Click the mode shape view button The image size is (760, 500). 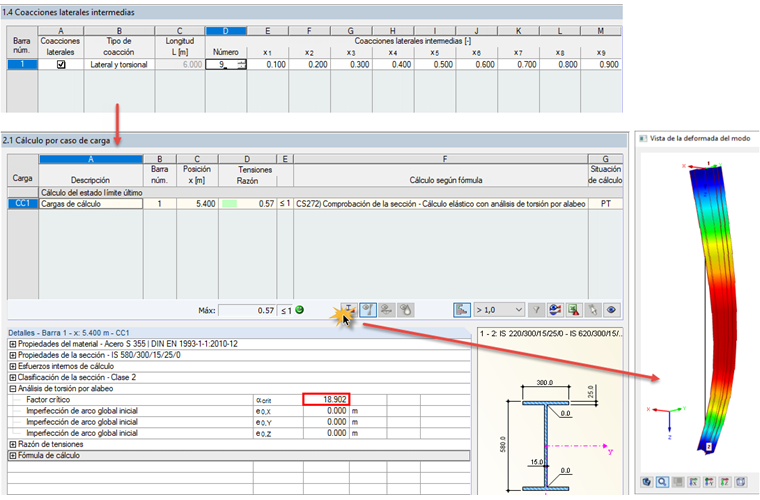(368, 310)
